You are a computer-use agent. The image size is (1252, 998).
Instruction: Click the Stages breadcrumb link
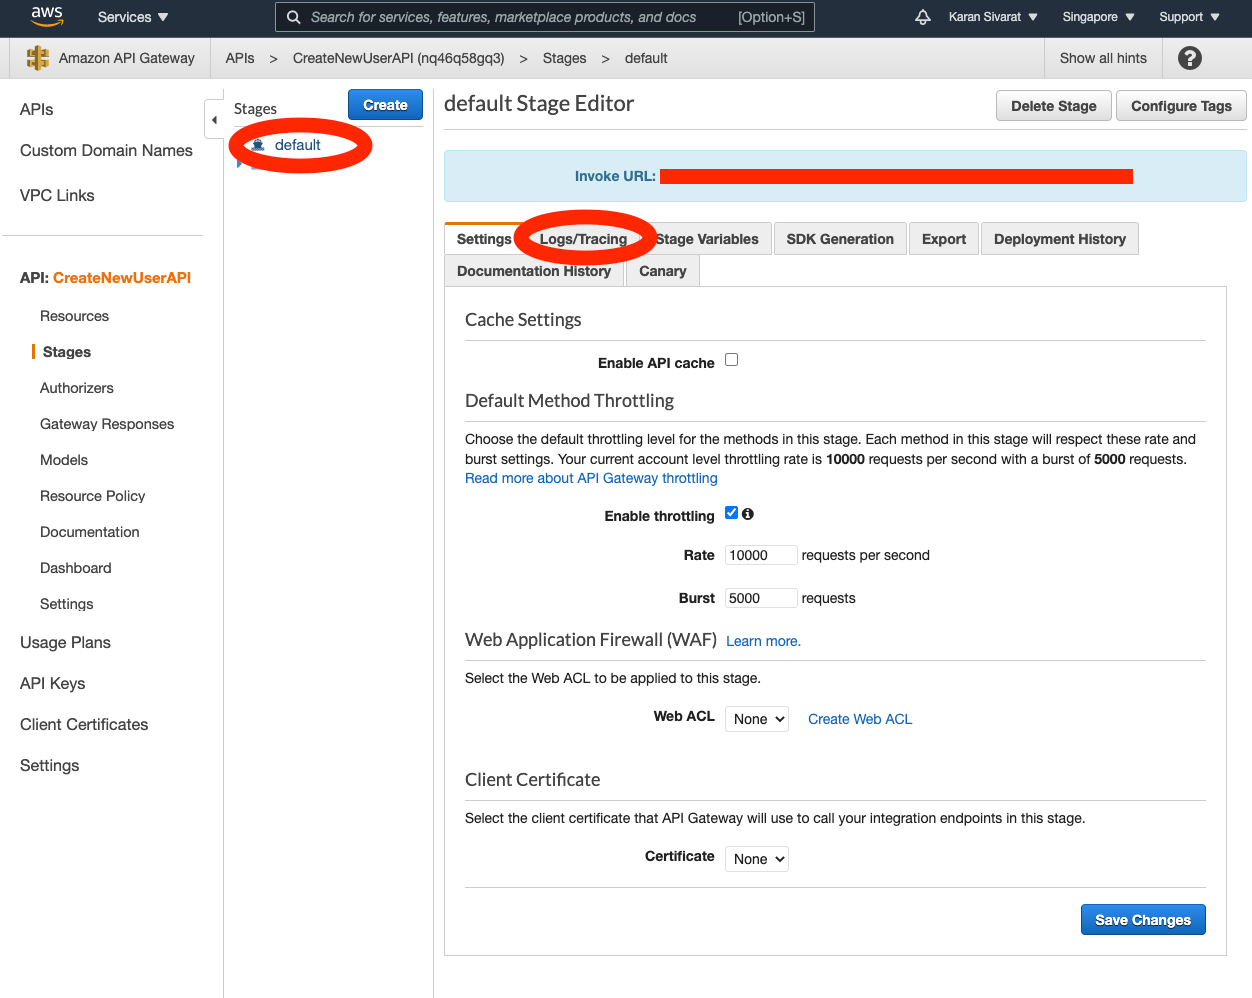tap(564, 58)
